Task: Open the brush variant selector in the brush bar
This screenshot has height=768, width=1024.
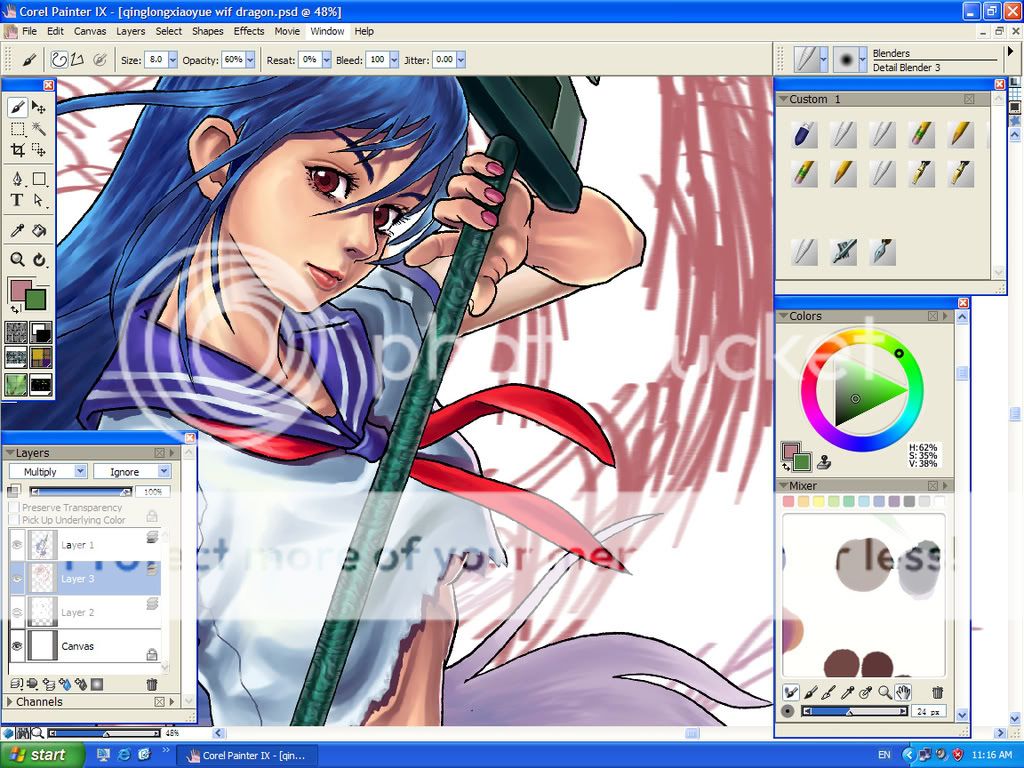Action: click(x=850, y=60)
